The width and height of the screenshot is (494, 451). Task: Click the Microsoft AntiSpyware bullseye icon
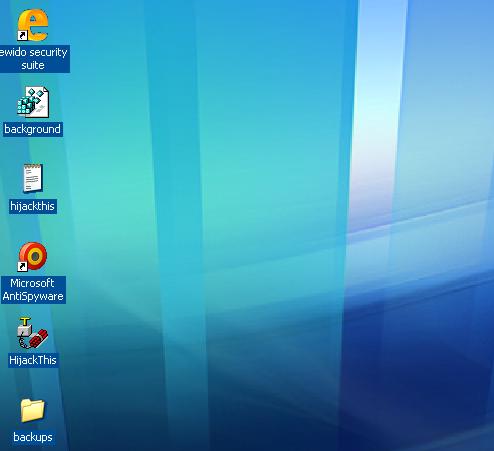(x=33, y=256)
